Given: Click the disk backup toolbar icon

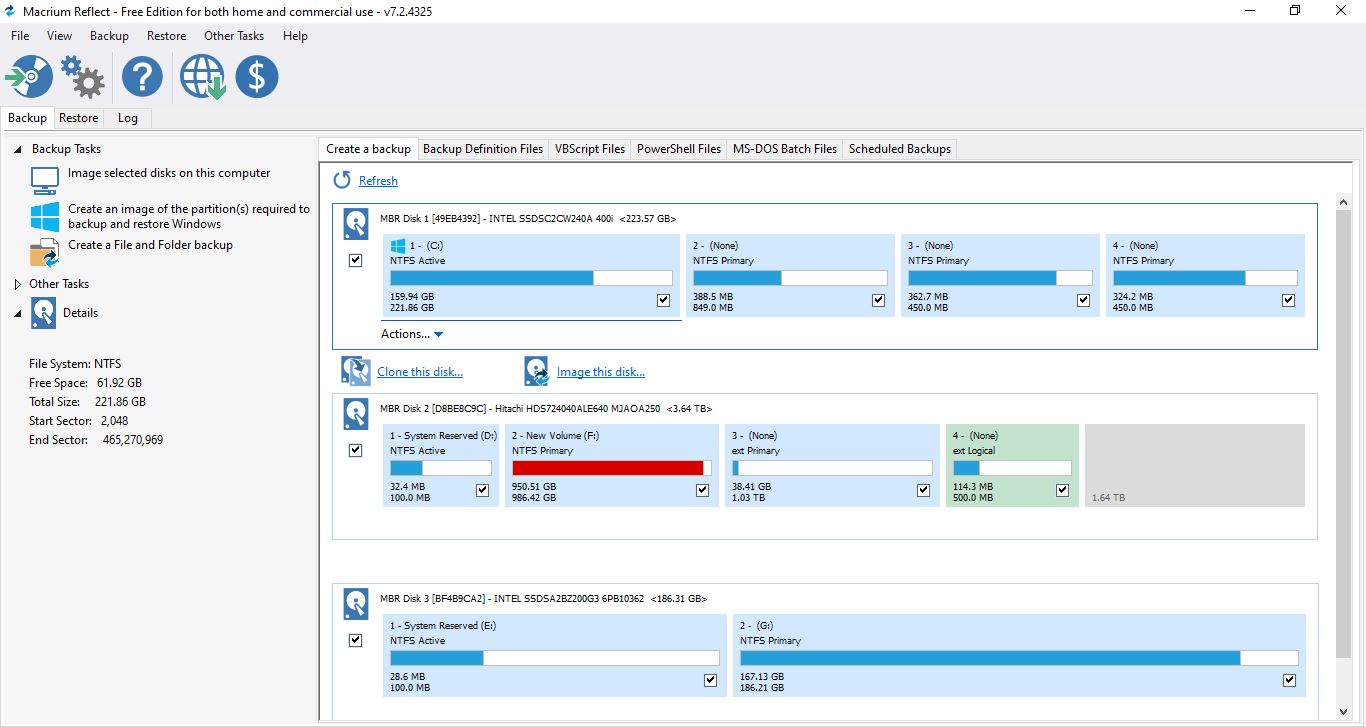Looking at the screenshot, I should pos(29,77).
